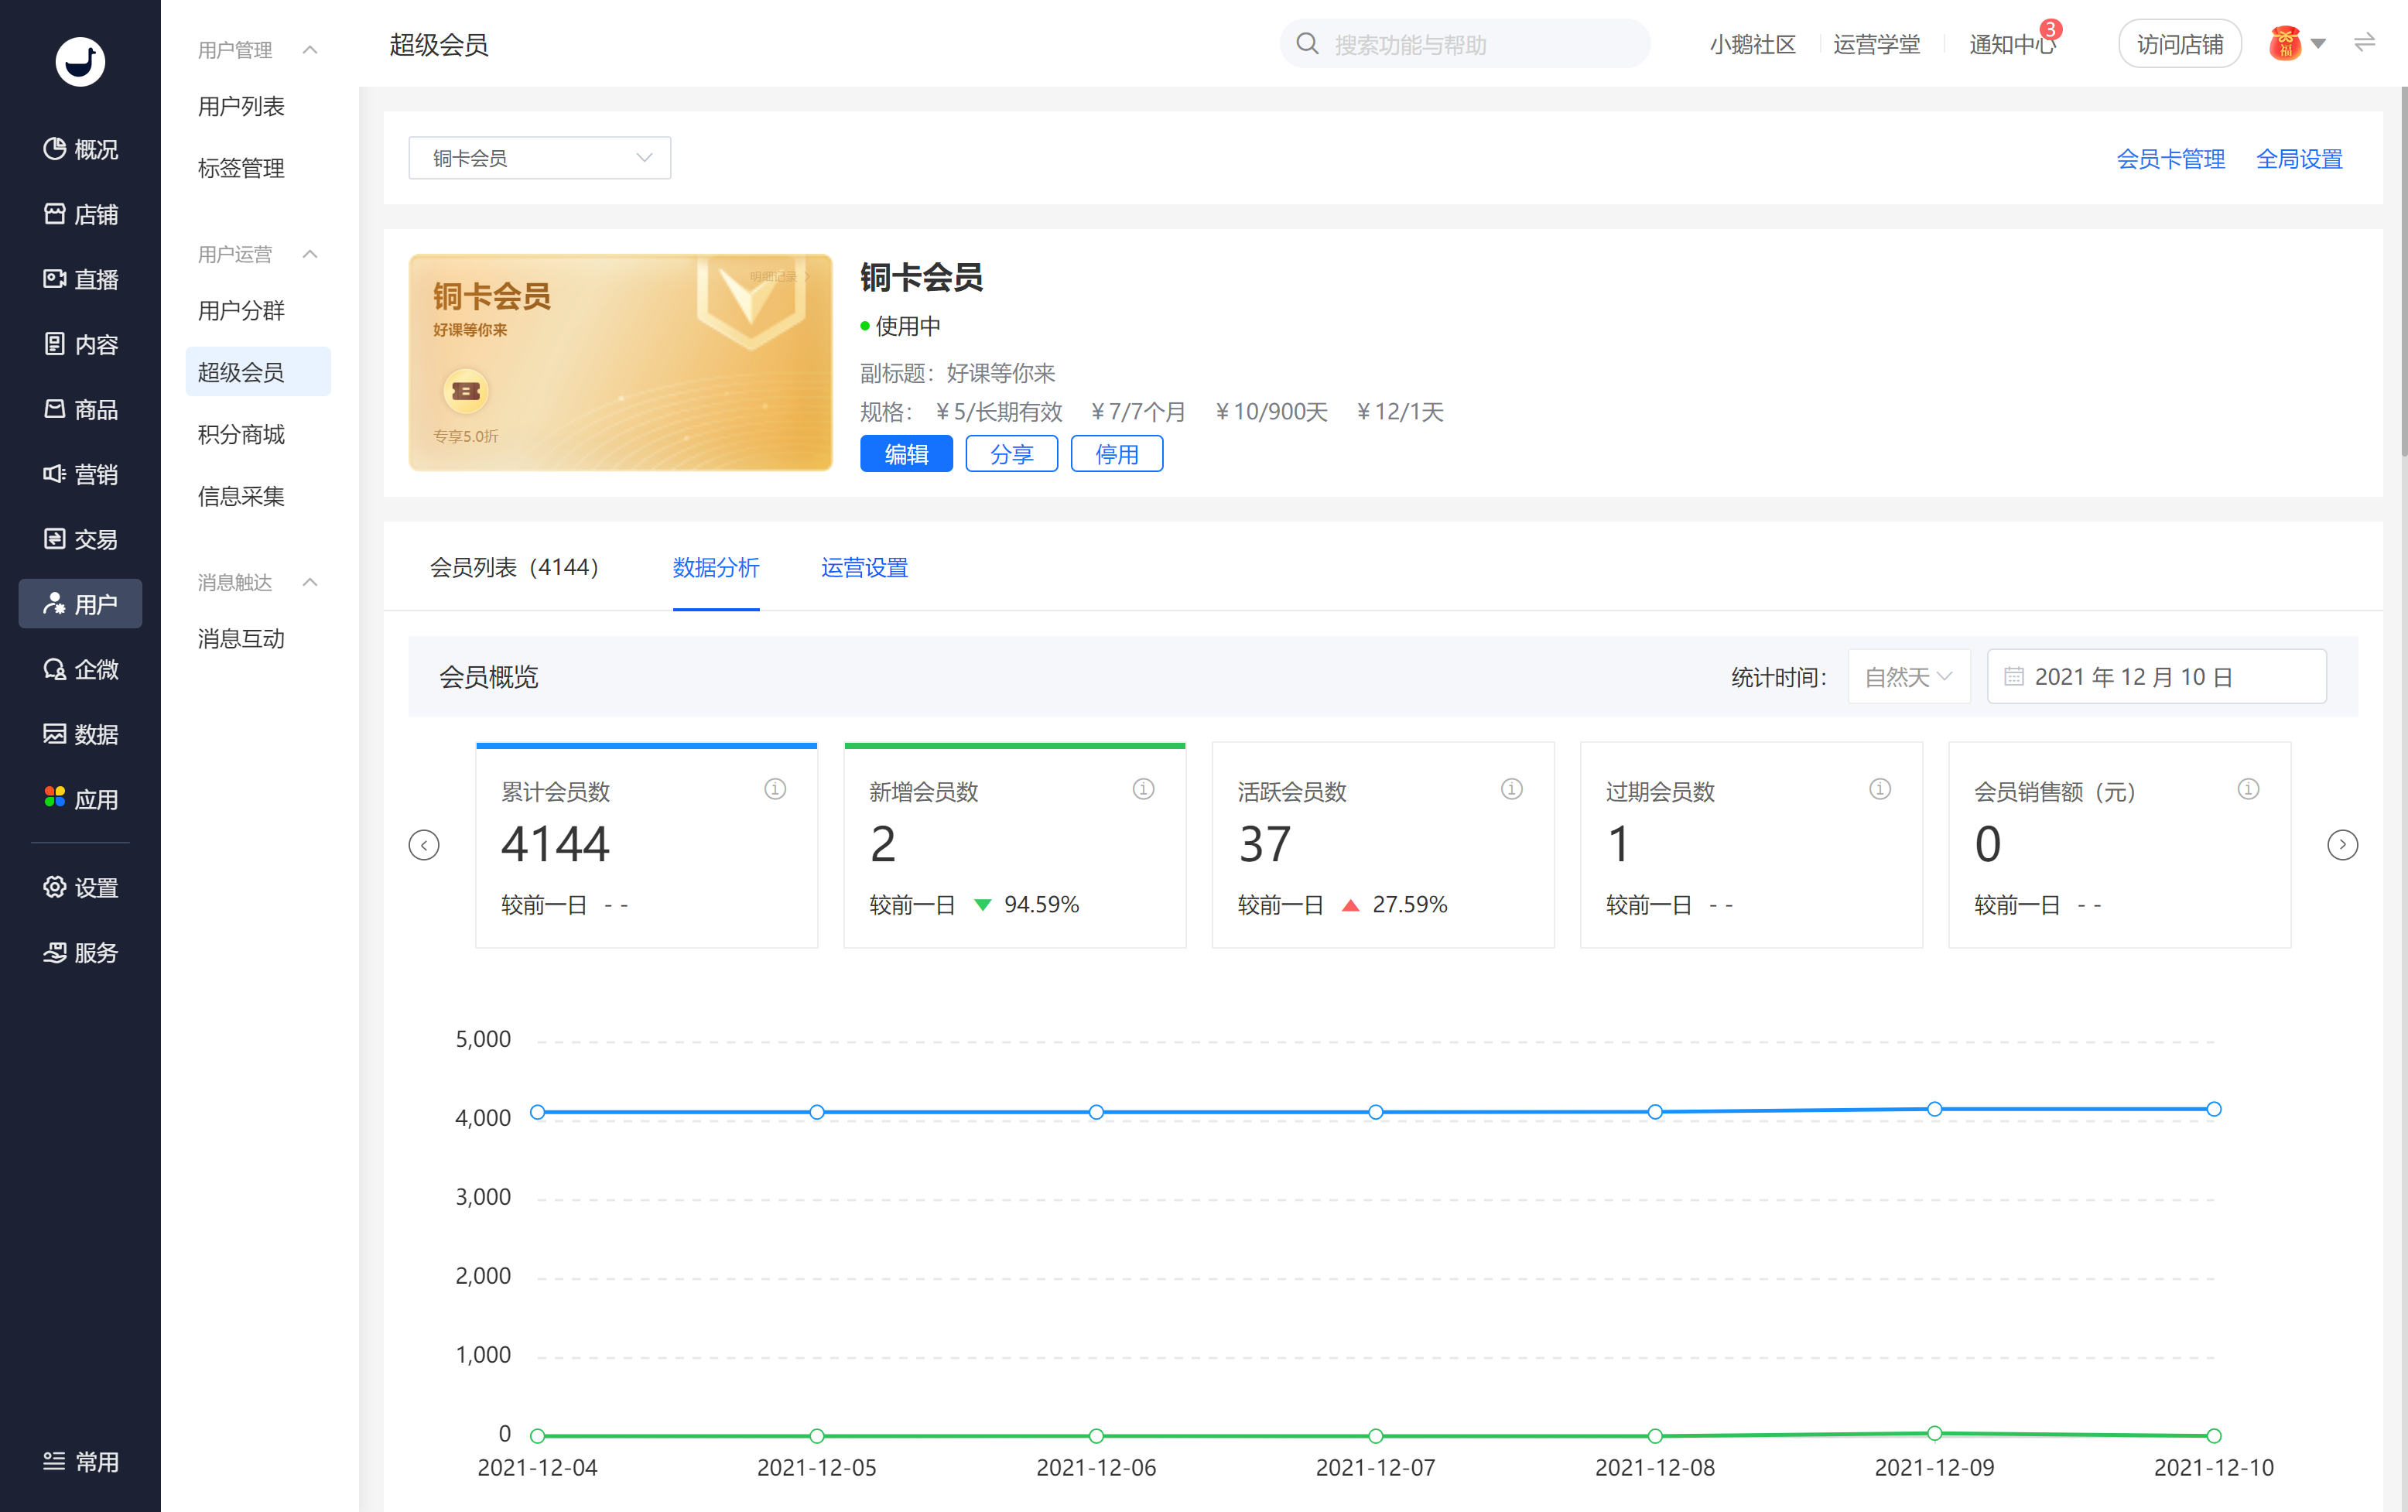
Task: Open the 会员卡管理 link
Action: point(2170,158)
